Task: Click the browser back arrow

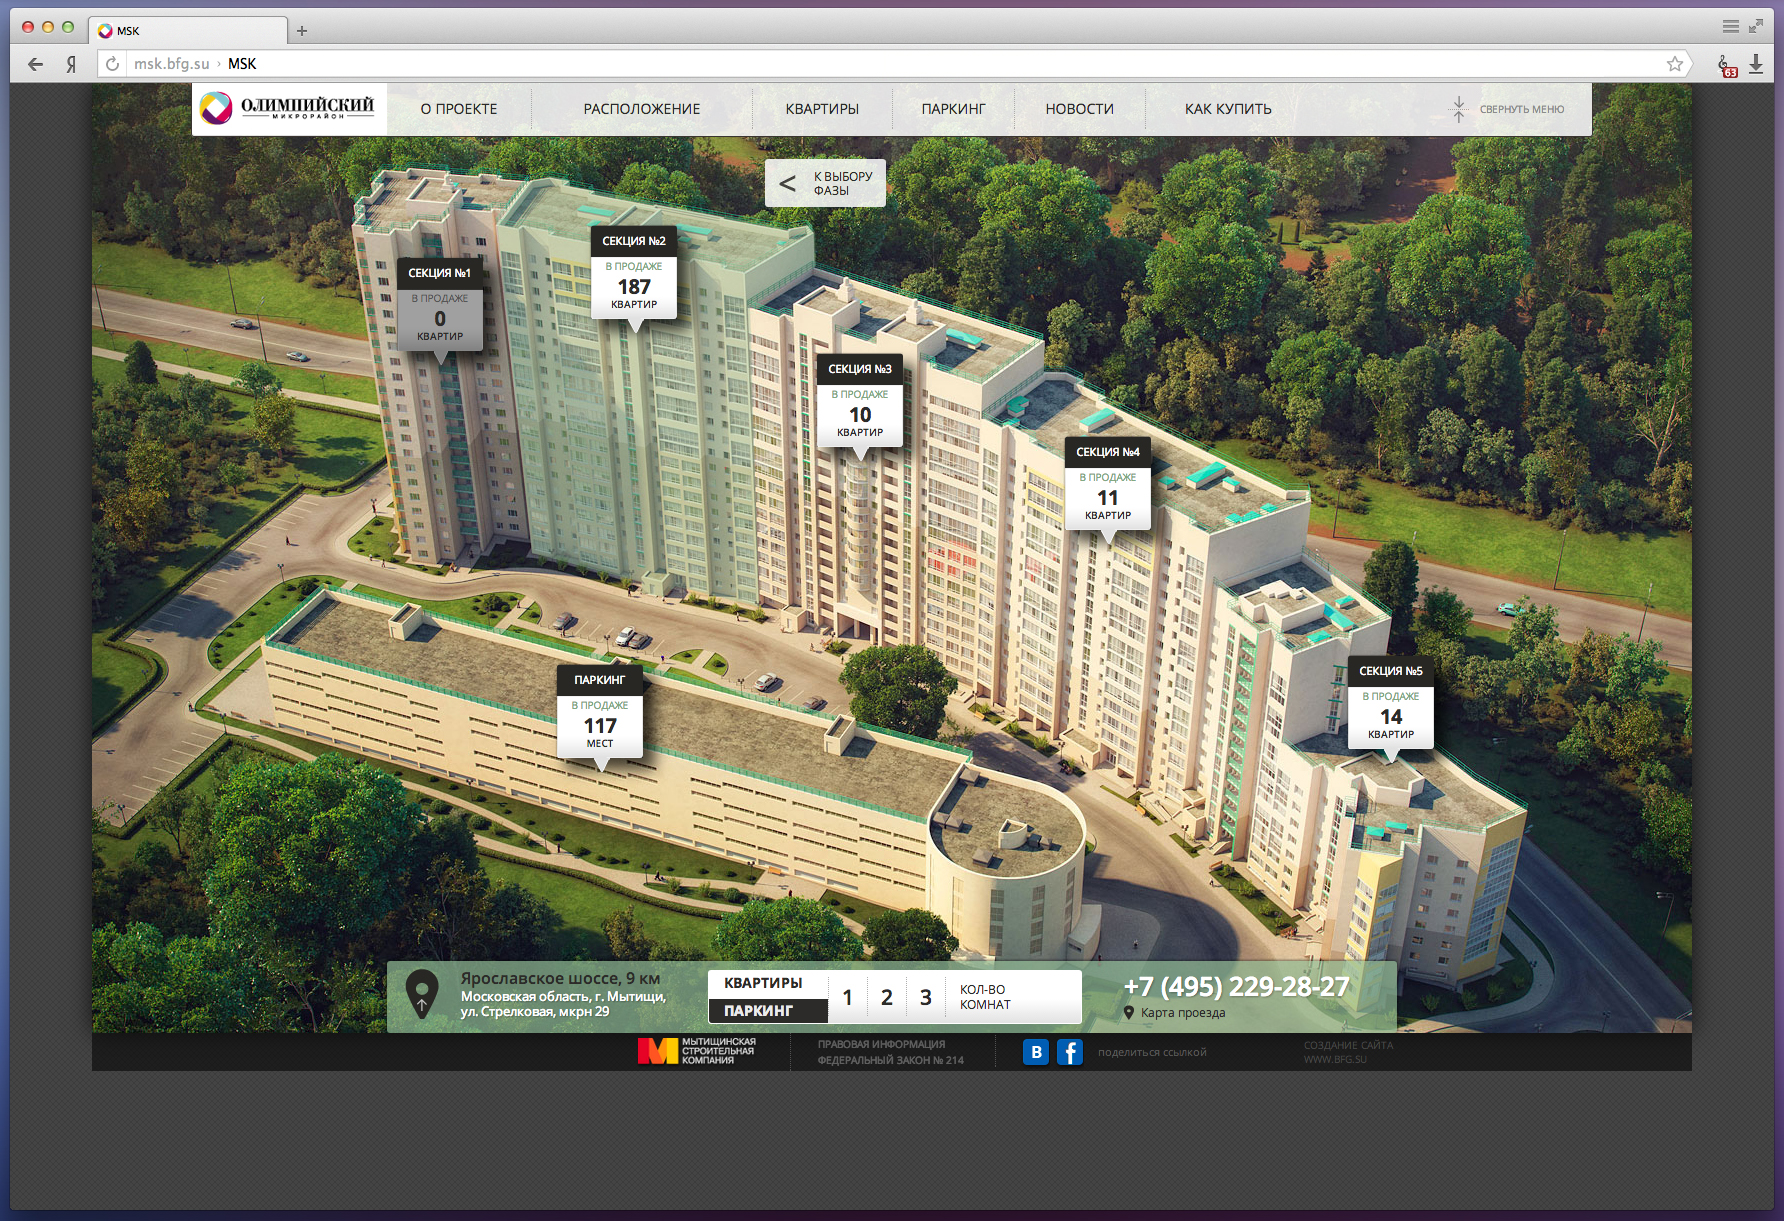Action: [x=36, y=64]
